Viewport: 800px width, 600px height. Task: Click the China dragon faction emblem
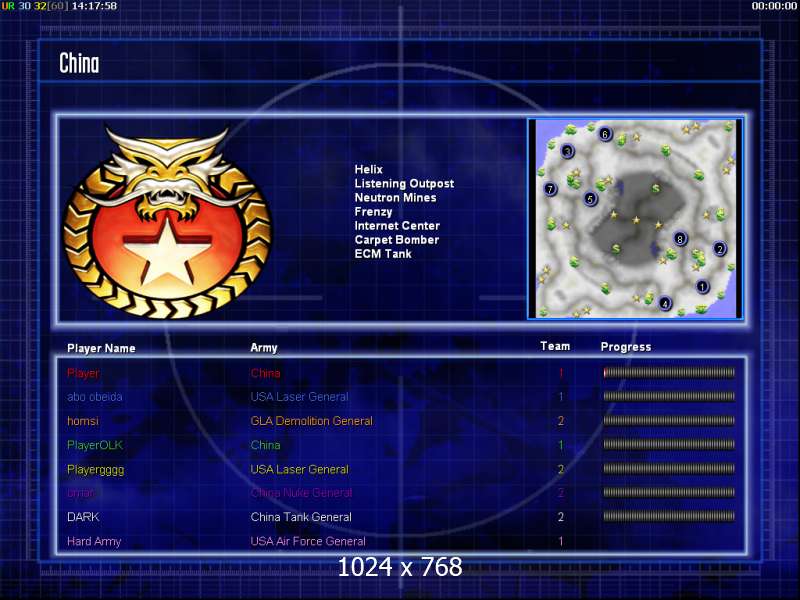(x=167, y=222)
